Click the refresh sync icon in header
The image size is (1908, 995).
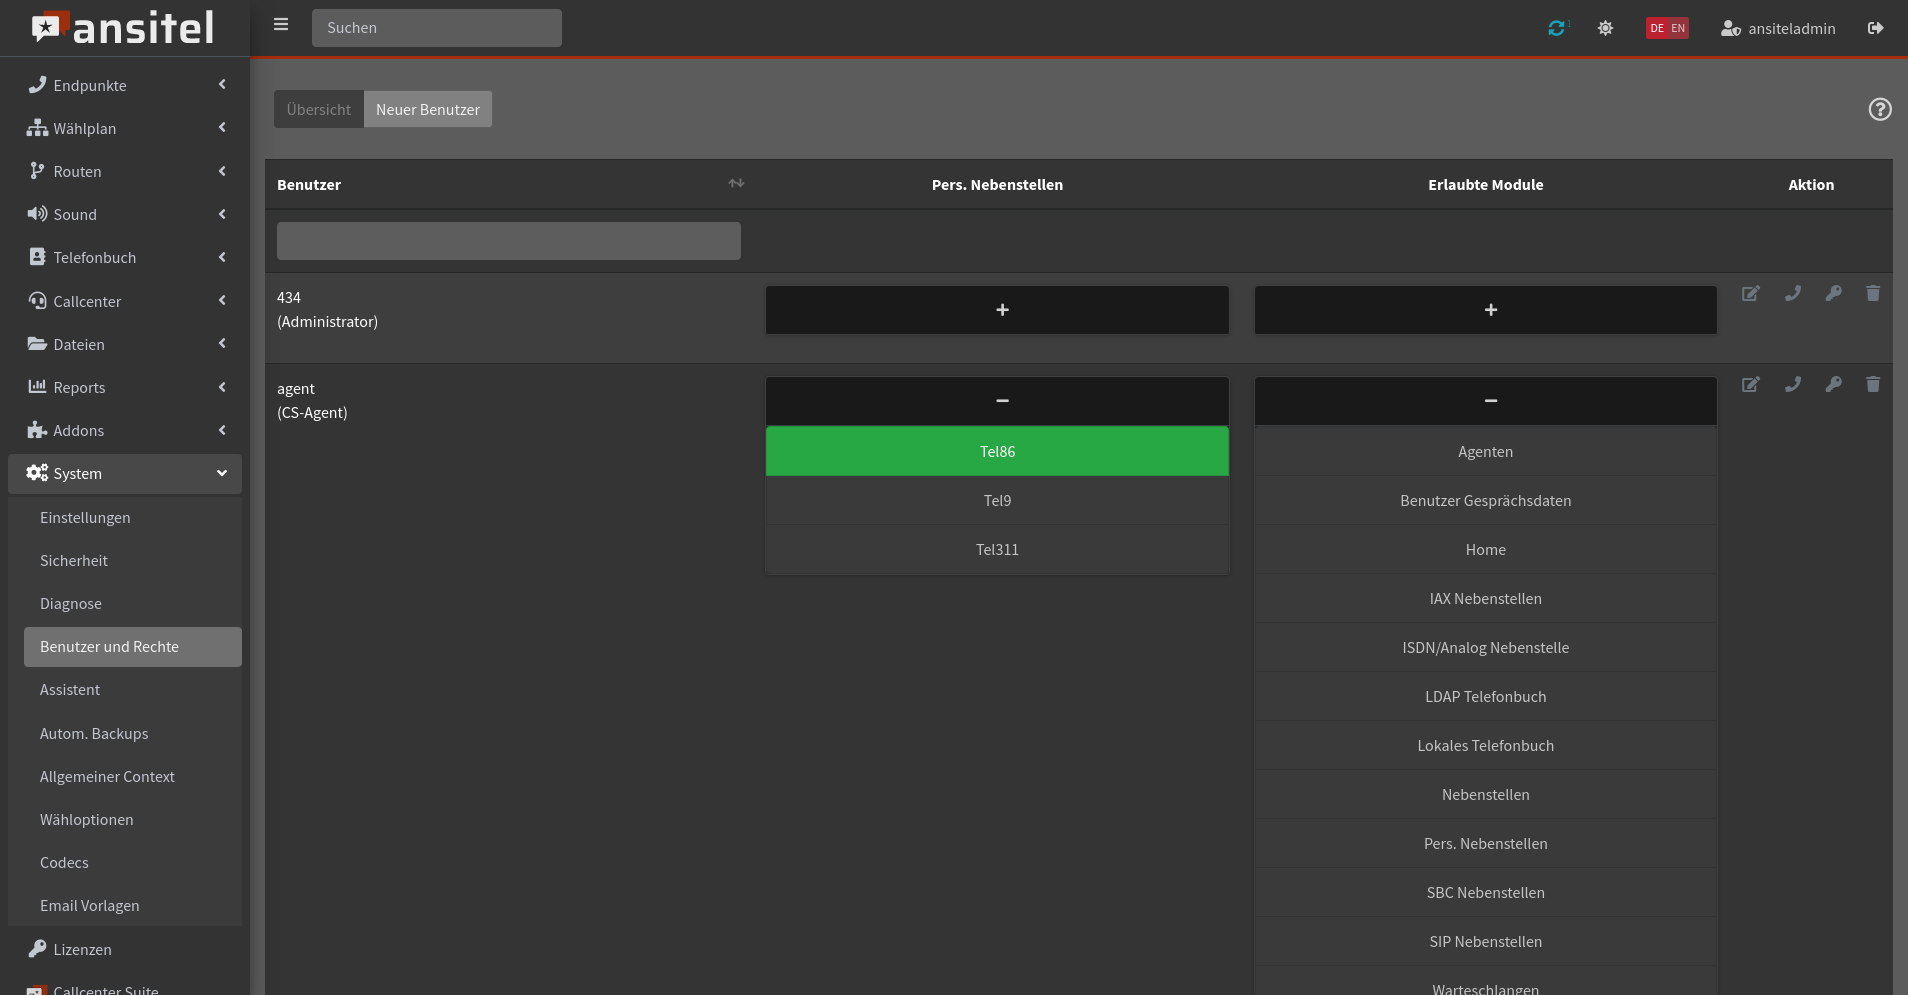click(x=1556, y=28)
